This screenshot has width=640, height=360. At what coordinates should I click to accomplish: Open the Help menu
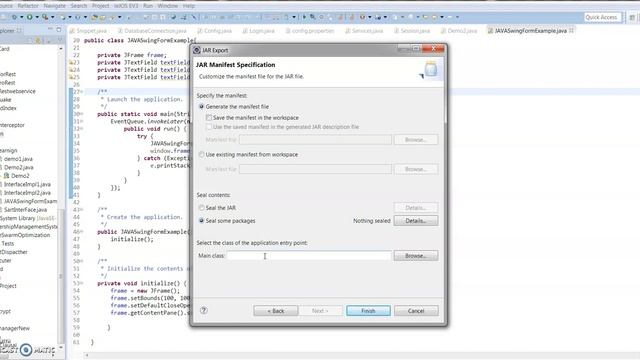pyautogui.click(x=189, y=6)
